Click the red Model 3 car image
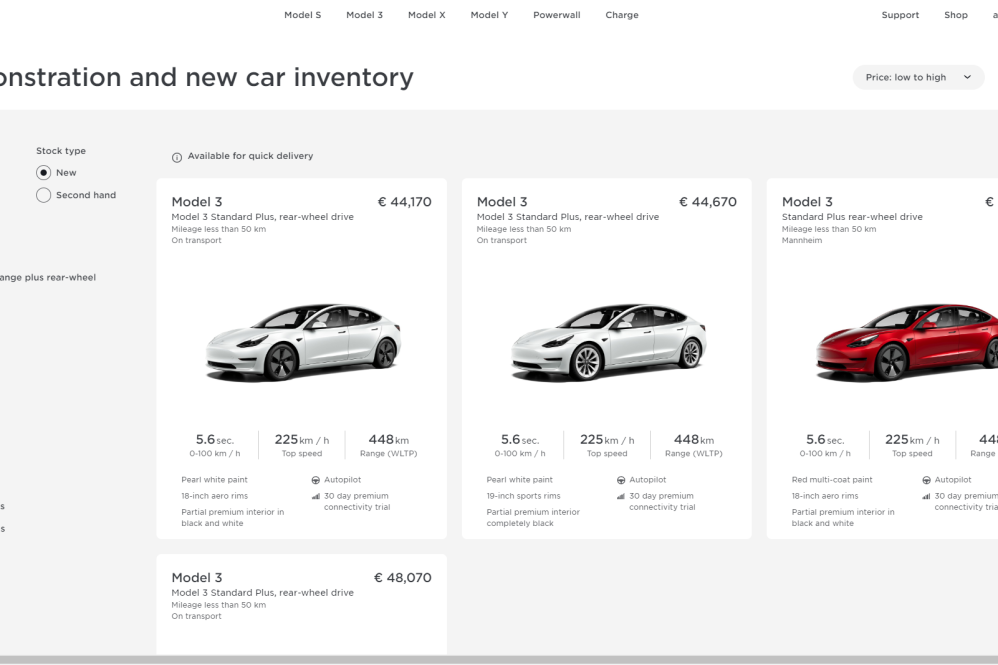Image resolution: width=998 pixels, height=665 pixels. coord(905,342)
